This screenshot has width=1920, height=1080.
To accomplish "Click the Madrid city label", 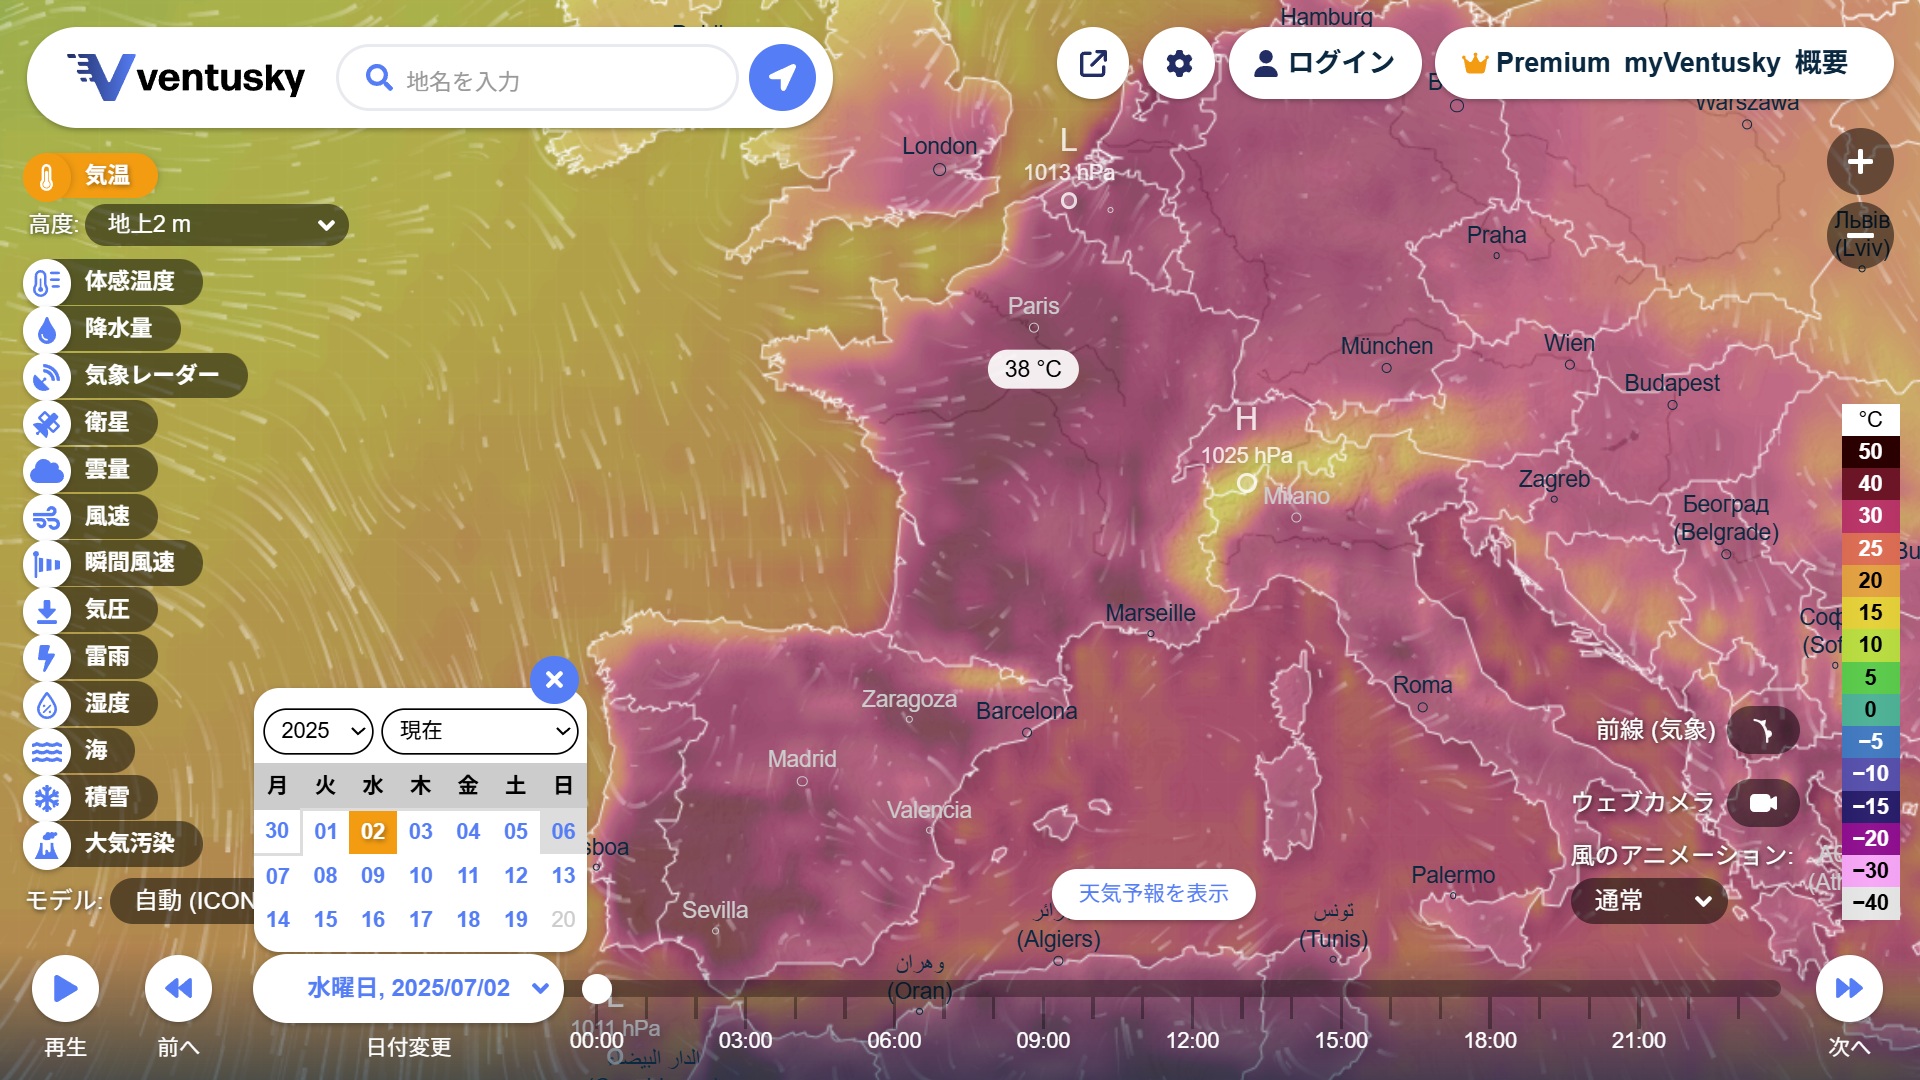I will click(802, 760).
